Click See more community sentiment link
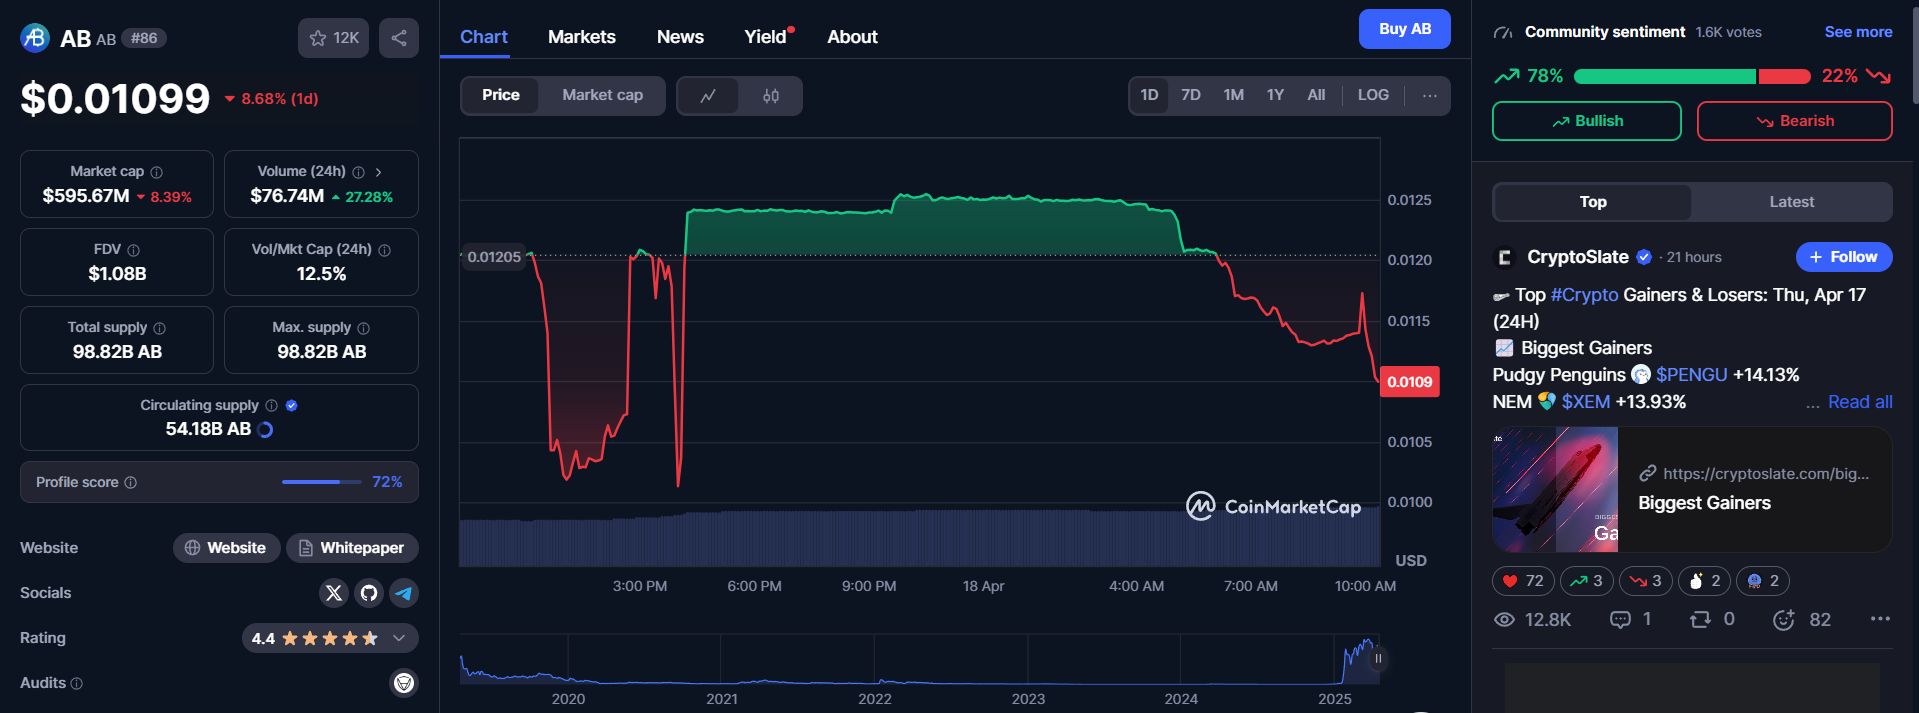1919x713 pixels. [1858, 32]
